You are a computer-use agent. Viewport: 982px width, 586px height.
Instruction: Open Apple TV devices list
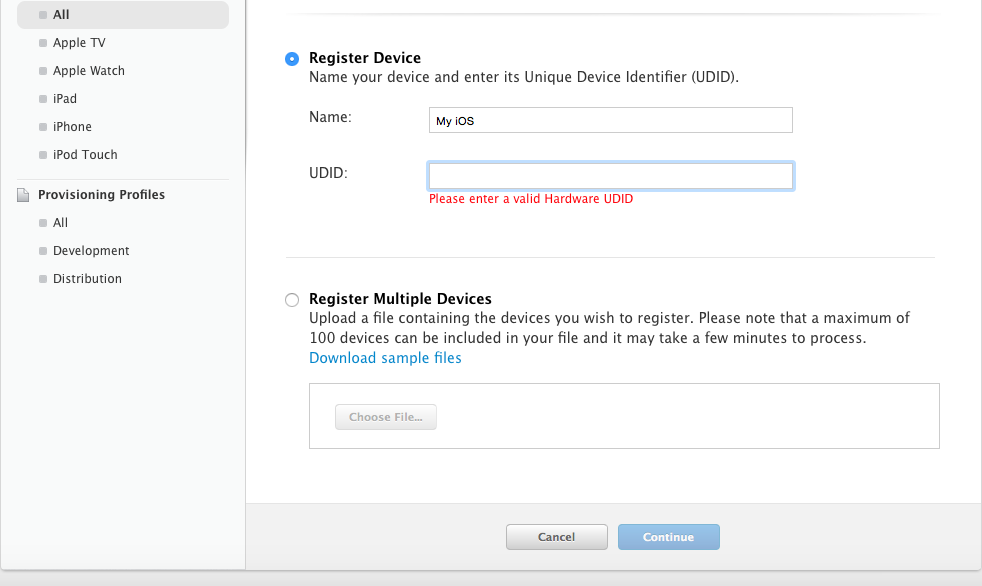click(x=79, y=43)
